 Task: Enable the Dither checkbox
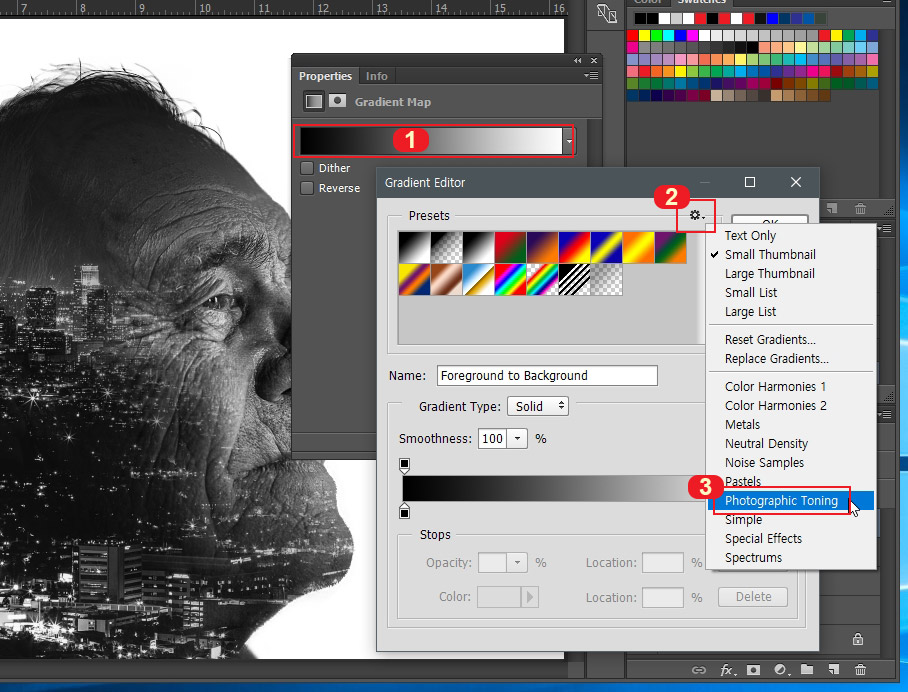[x=307, y=168]
